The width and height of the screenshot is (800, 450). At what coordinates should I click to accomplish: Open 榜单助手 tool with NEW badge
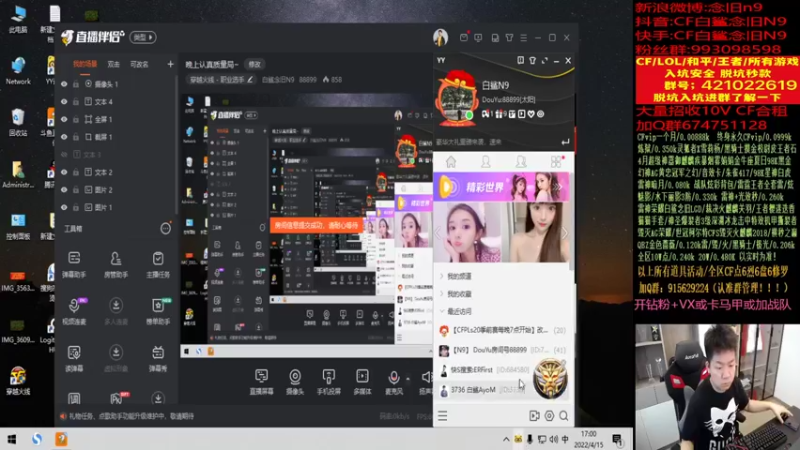point(158,311)
